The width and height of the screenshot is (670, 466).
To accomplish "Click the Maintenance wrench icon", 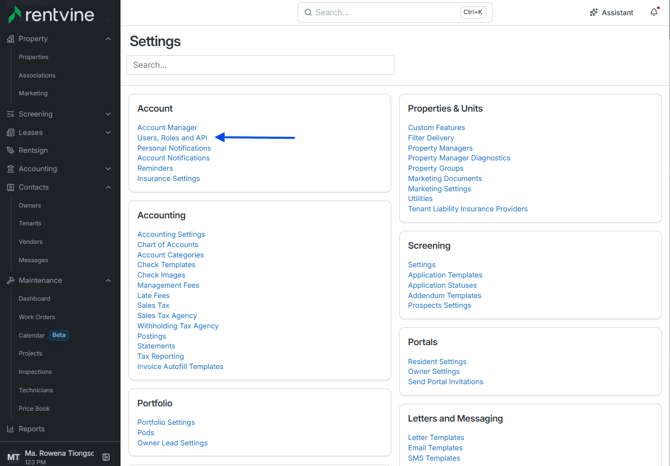I will (x=11, y=280).
